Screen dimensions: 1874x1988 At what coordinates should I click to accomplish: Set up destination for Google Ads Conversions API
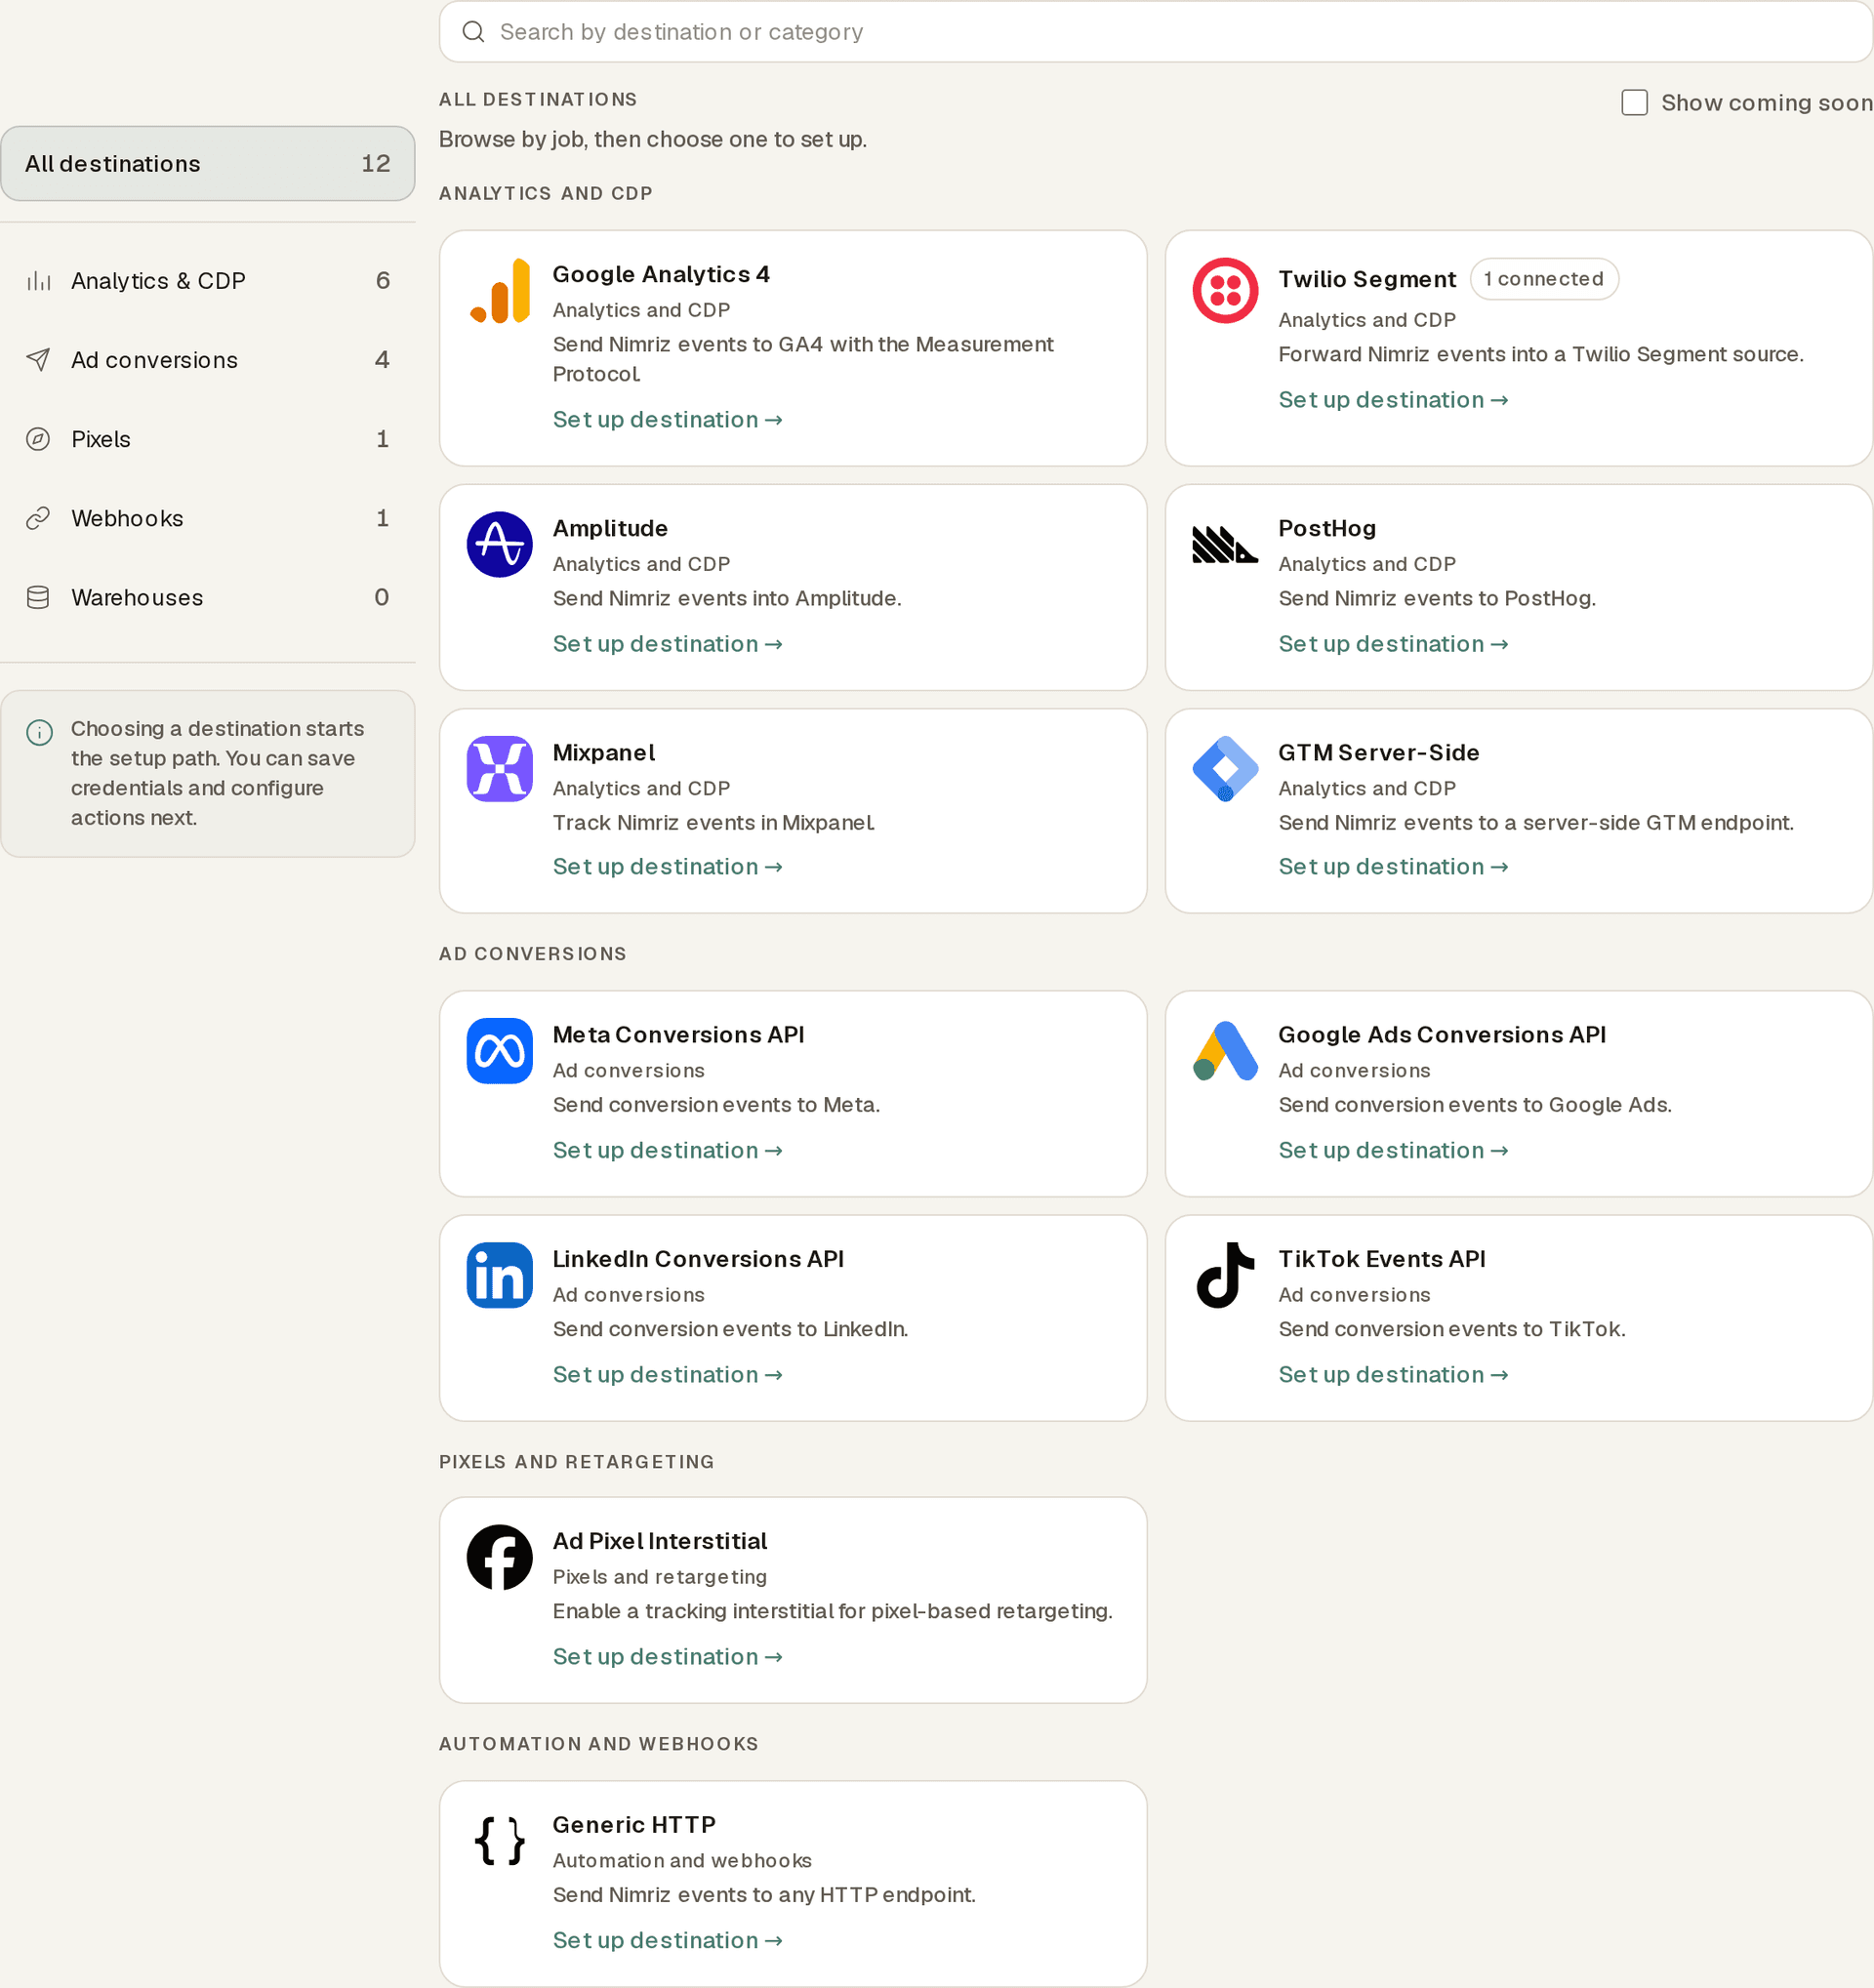pos(1393,1150)
